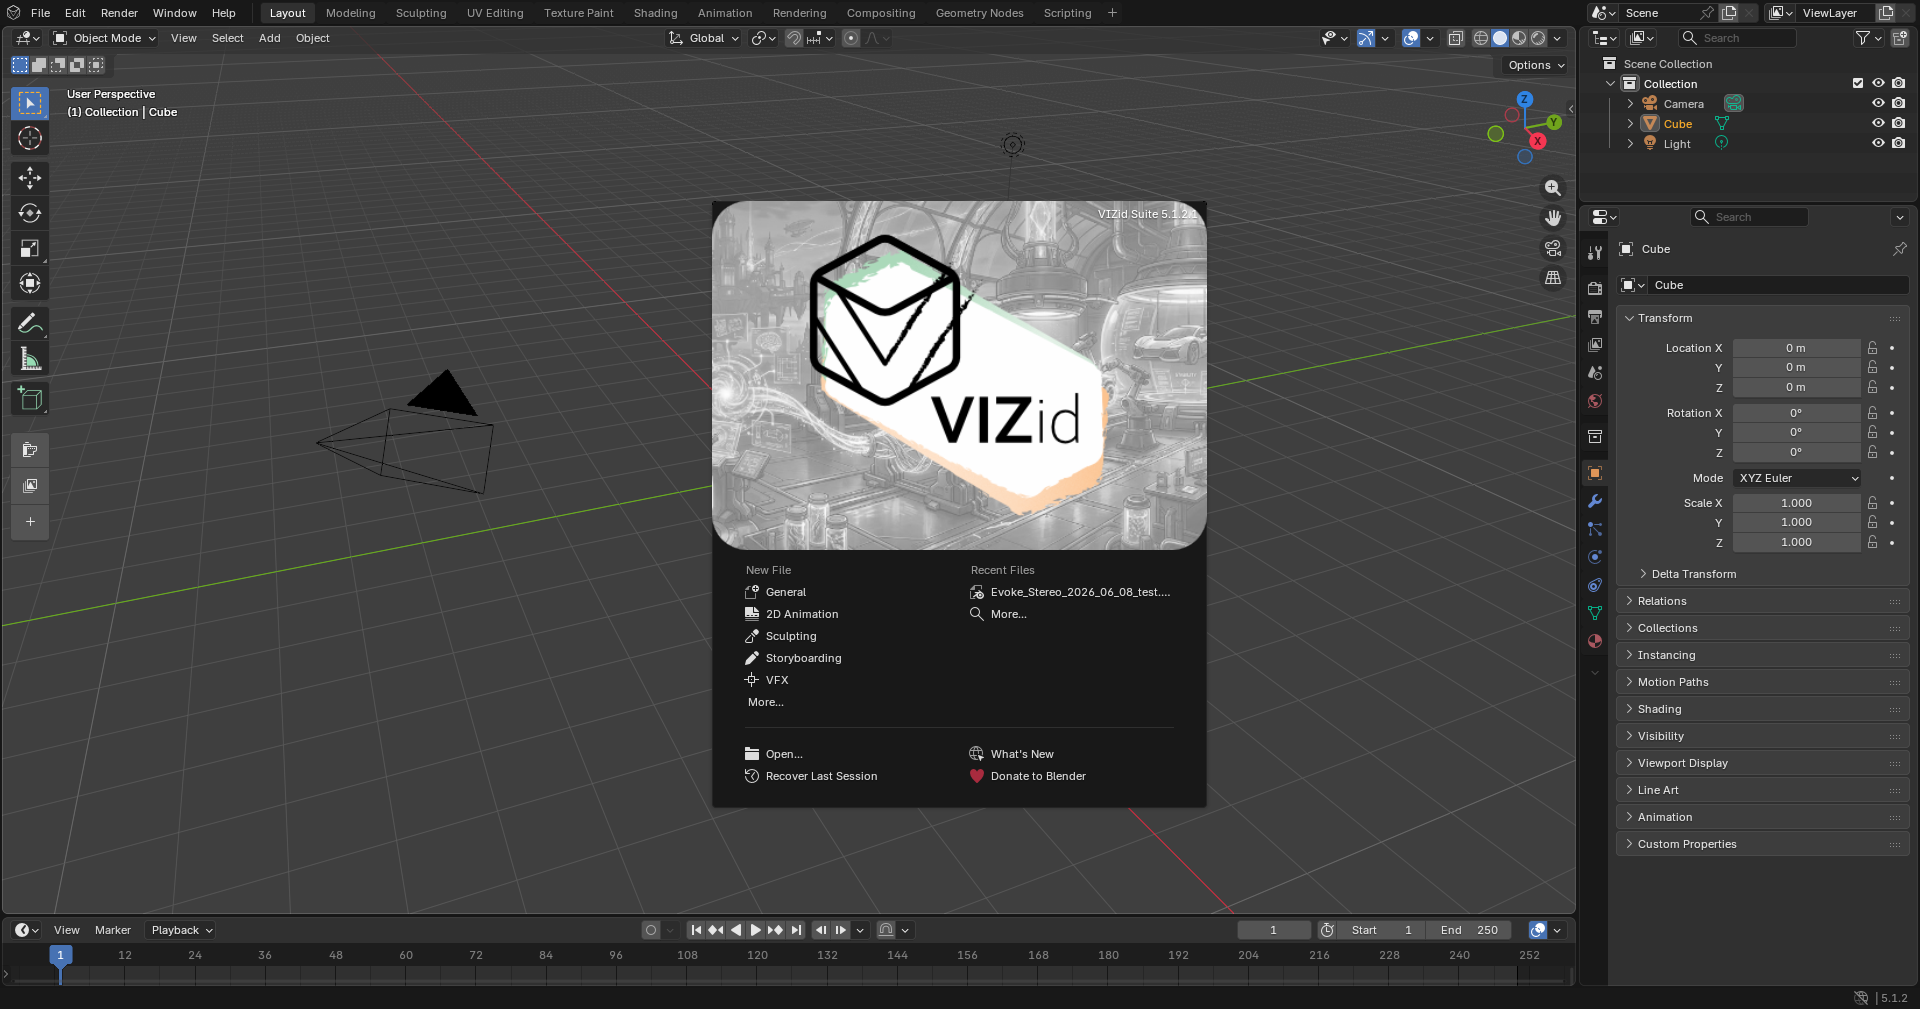Toggle X-ray display in viewport header
This screenshot has width=1920, height=1009.
pos(1456,38)
